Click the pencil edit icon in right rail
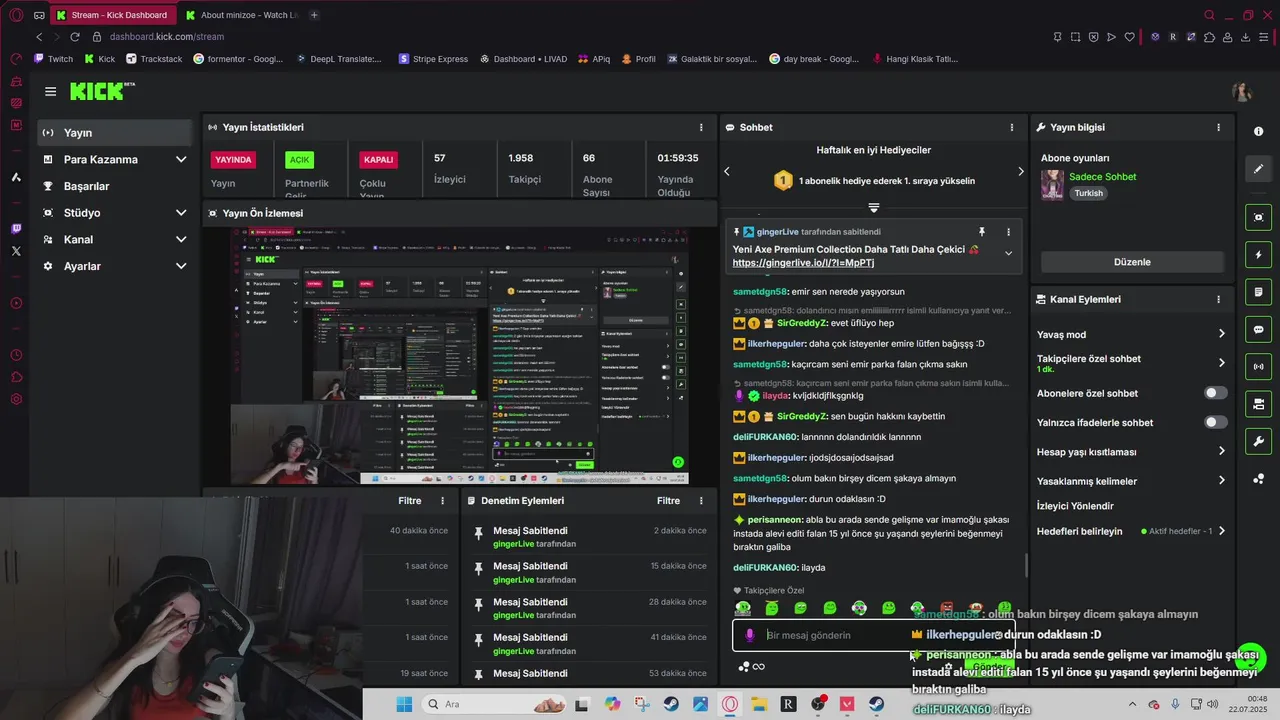 click(1258, 169)
